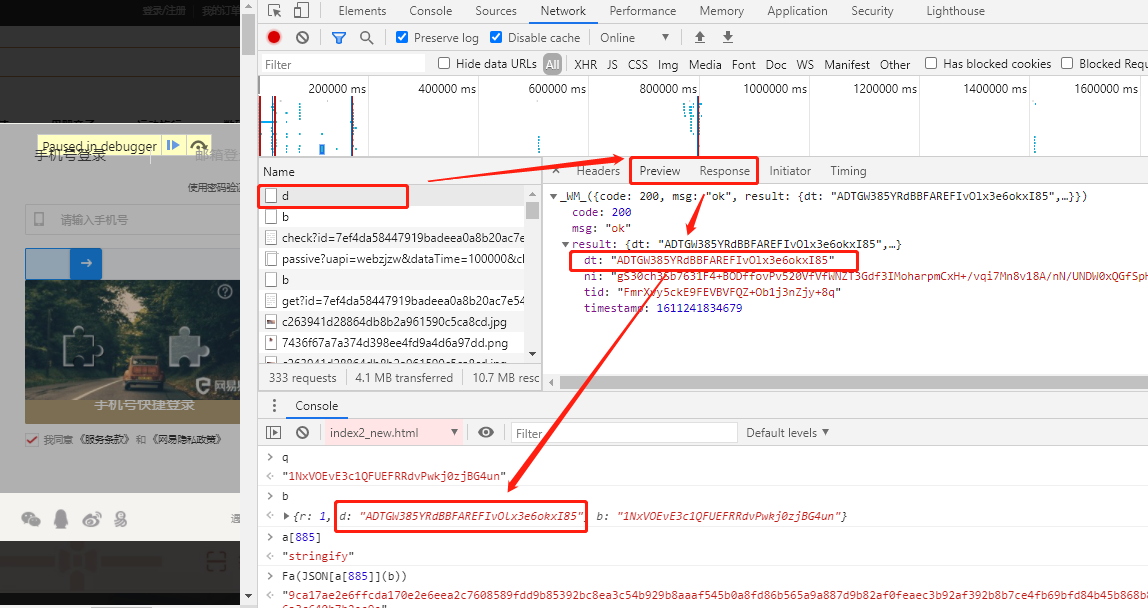Open the Online throttling dropdown
The width and height of the screenshot is (1148, 608).
point(634,37)
